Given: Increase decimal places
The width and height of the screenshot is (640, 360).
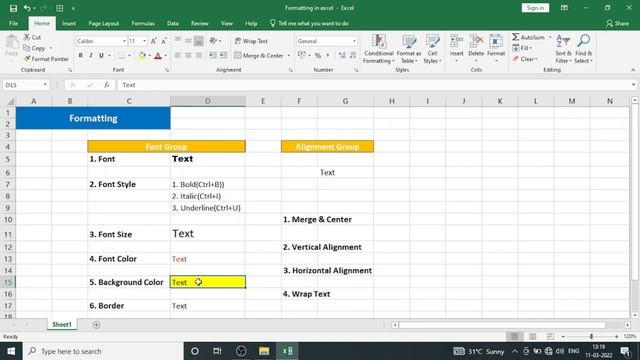Looking at the screenshot, I should [342, 56].
